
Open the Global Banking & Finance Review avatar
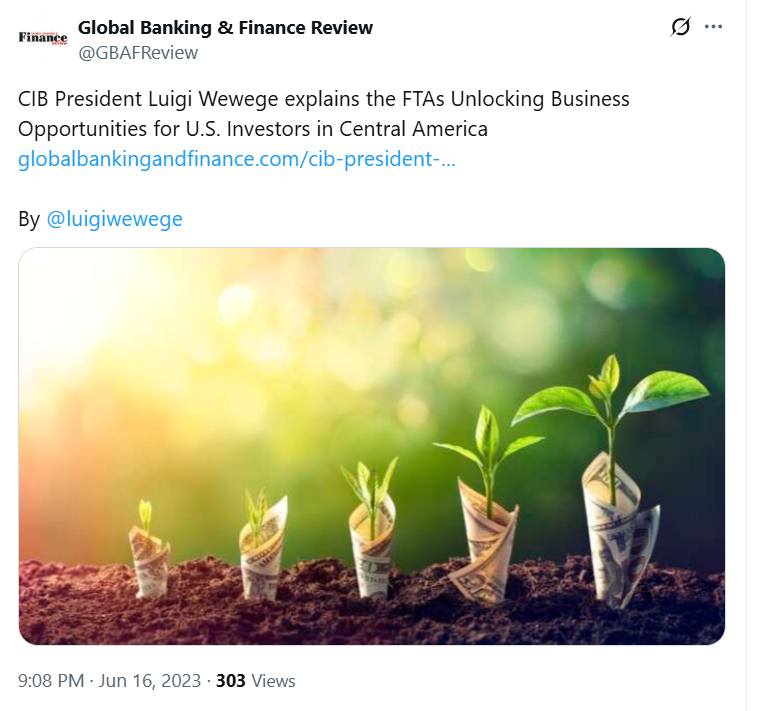point(43,38)
